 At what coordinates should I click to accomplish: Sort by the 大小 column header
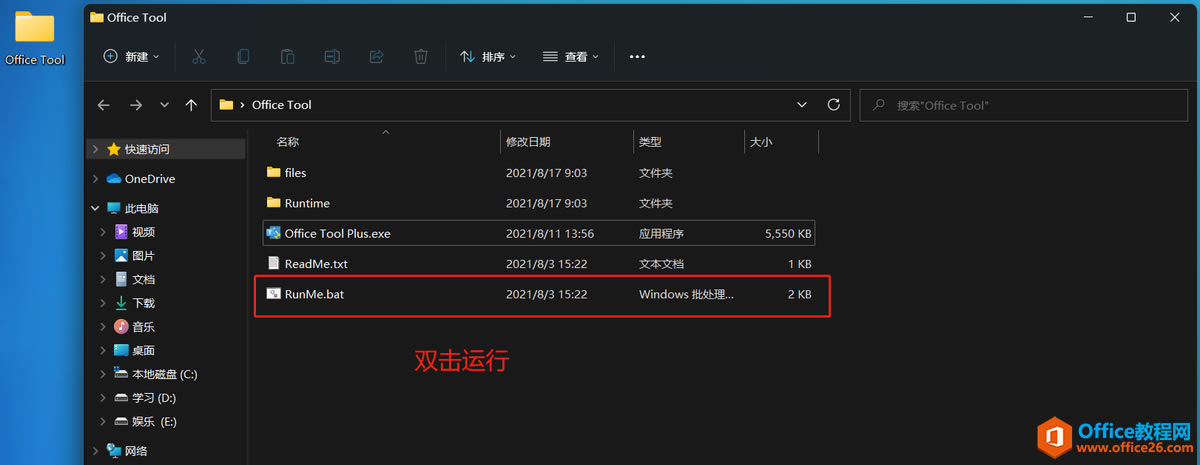[x=760, y=142]
